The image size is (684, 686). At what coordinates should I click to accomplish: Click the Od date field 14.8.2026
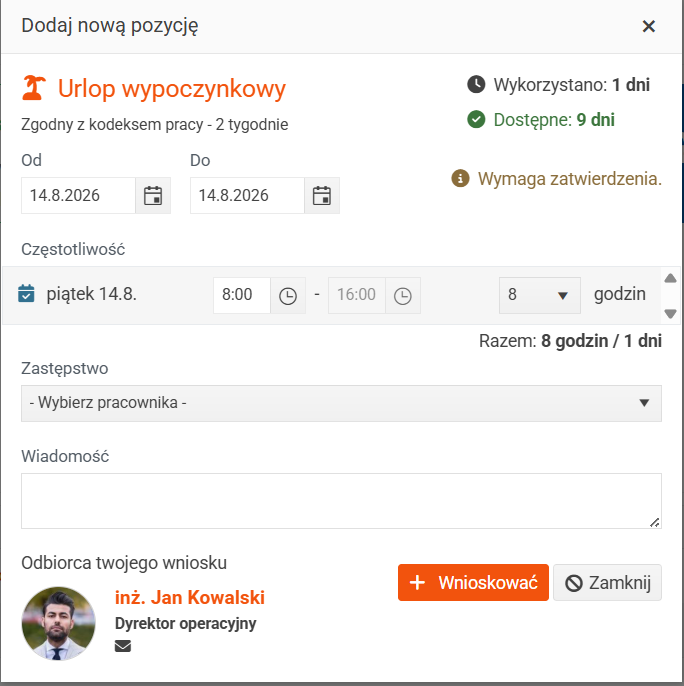[78, 196]
